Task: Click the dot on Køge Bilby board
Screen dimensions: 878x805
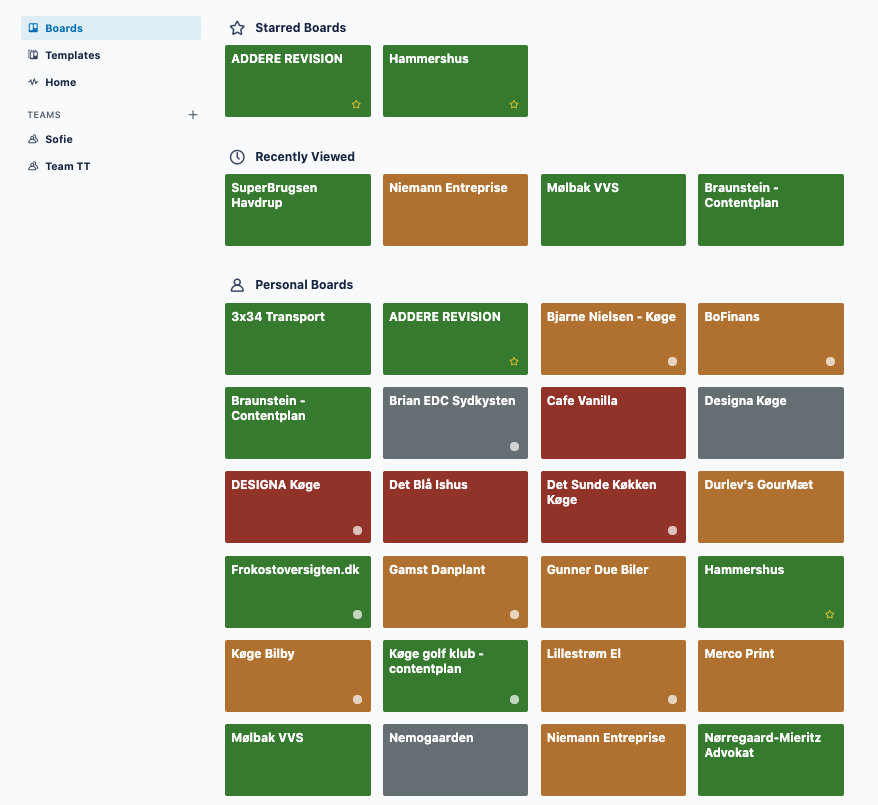Action: coord(357,699)
